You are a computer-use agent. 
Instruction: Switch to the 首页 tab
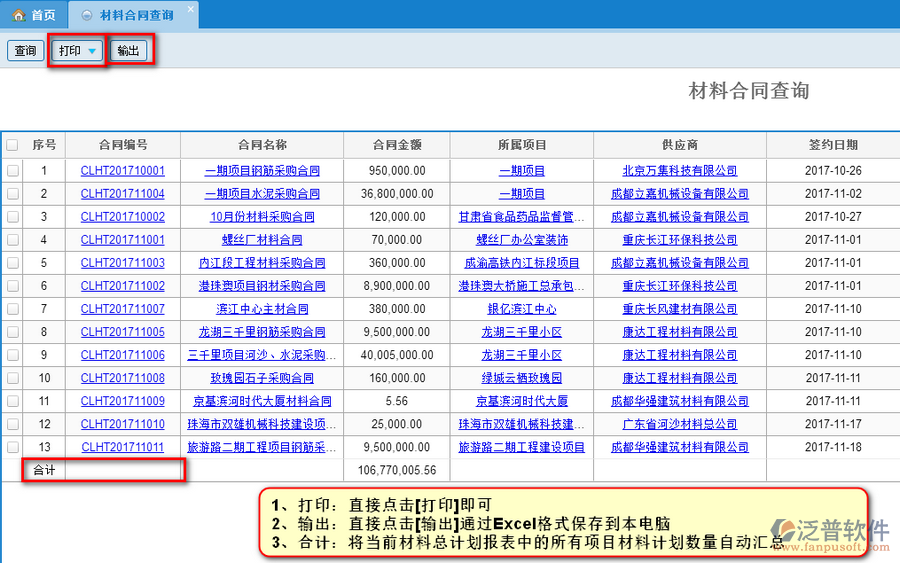point(34,15)
